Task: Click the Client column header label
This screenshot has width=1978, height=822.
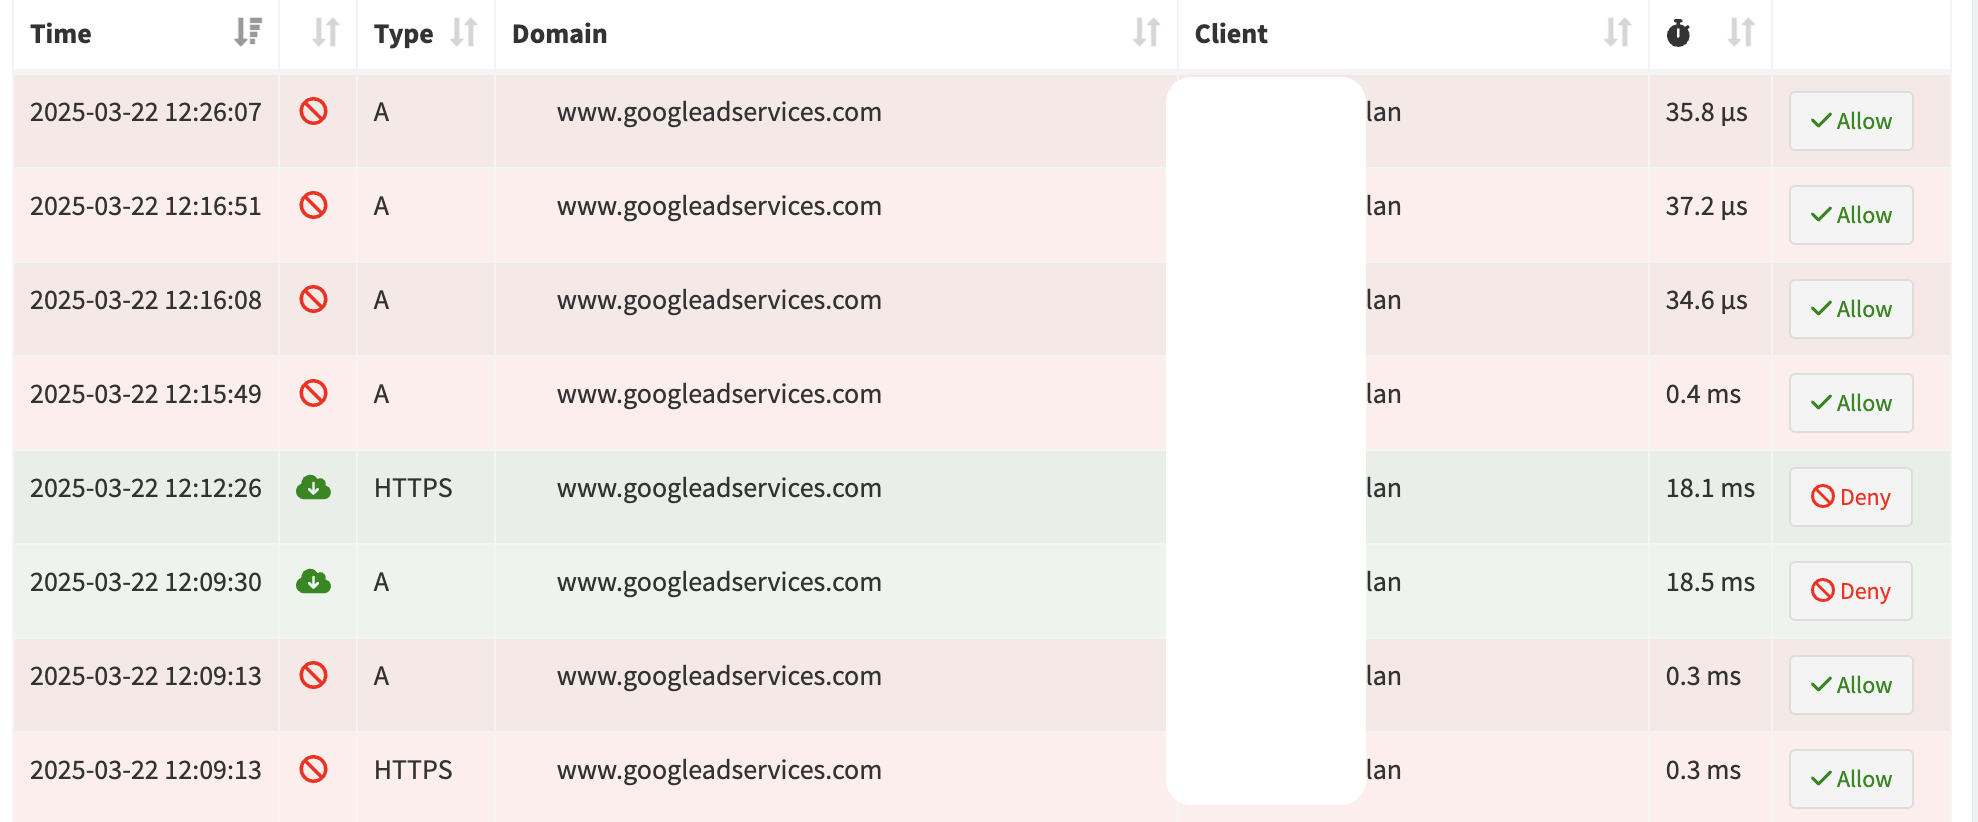Action: click(x=1231, y=34)
